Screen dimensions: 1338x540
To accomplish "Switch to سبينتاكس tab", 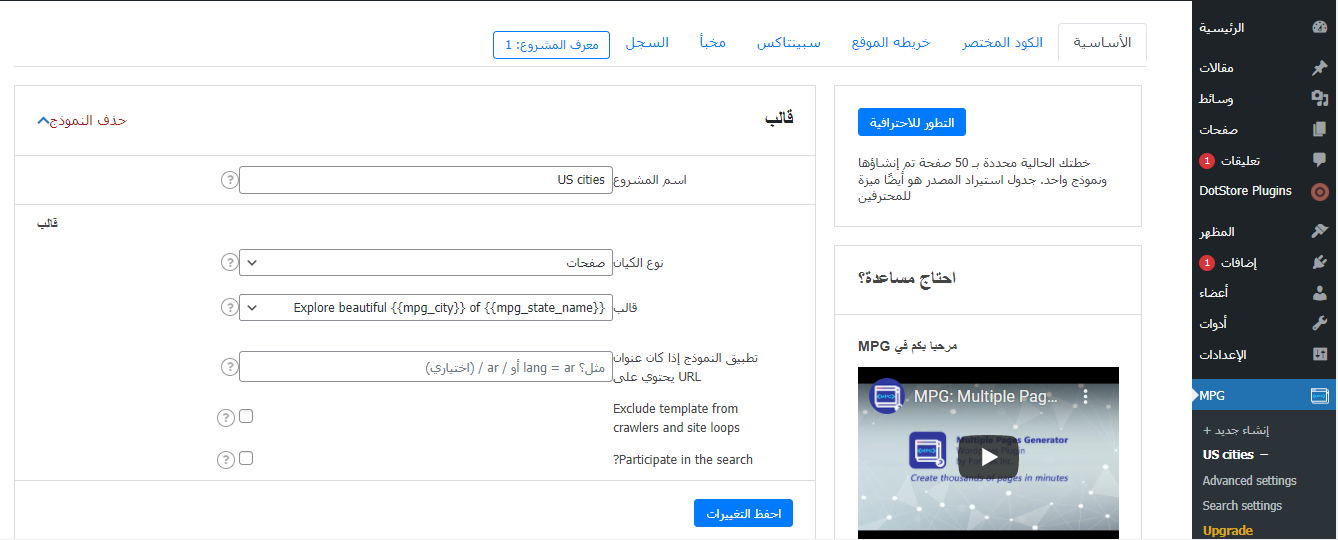I will tap(789, 43).
